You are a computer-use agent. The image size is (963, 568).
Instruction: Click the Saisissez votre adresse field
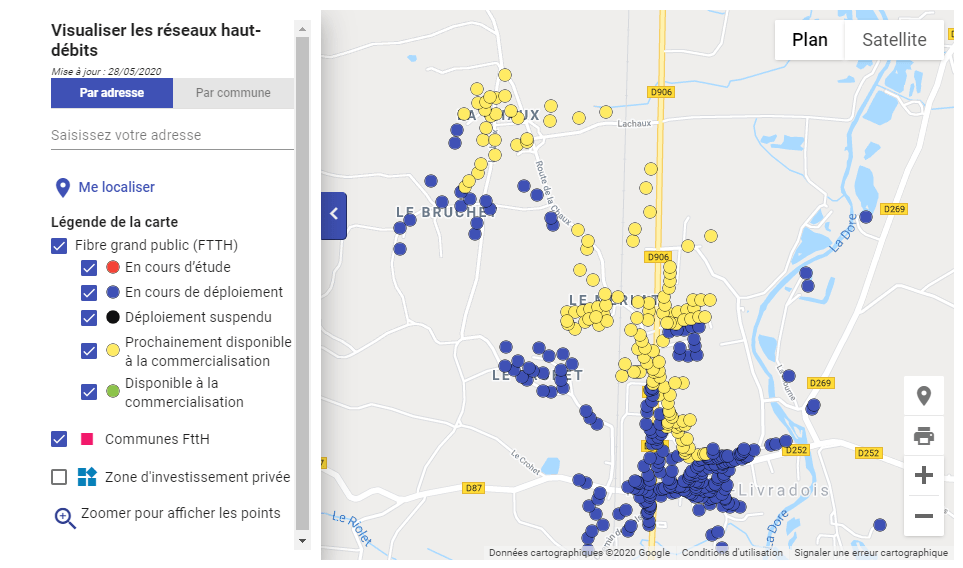172,135
